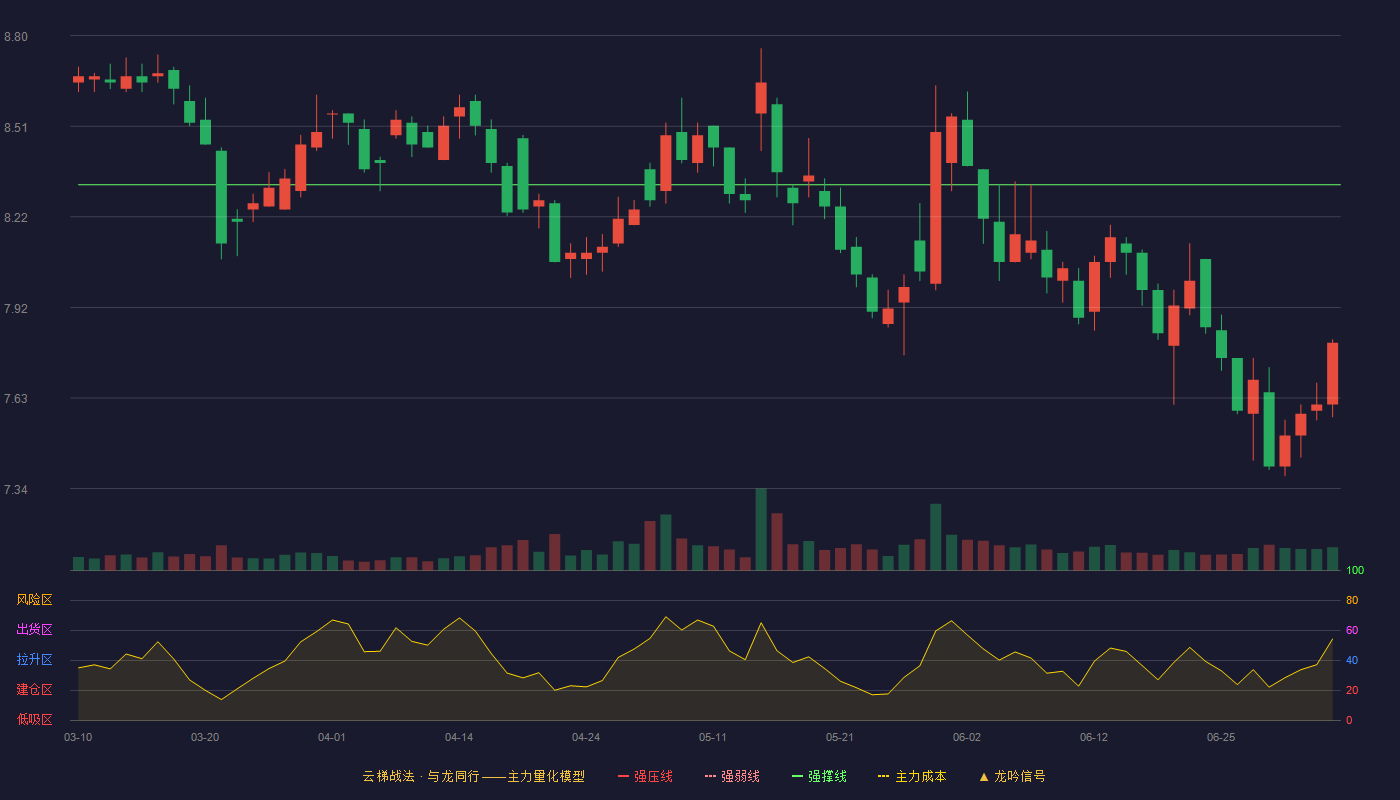Screen dimensions: 1400x800
Task: Click the 05-11 date label
Action: point(713,737)
